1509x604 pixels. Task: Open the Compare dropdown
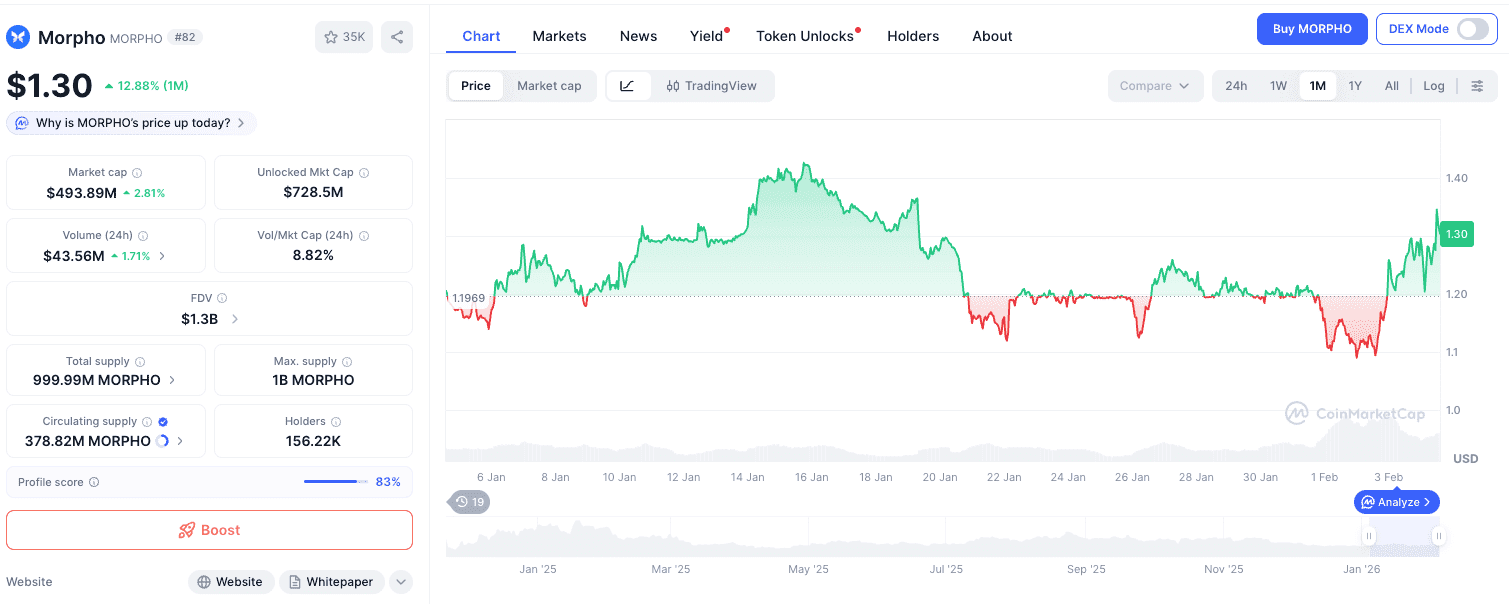tap(1154, 86)
